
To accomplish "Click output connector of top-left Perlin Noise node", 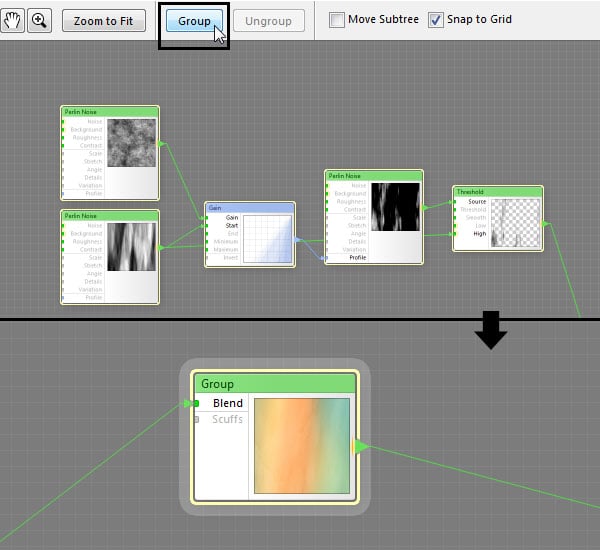I will tap(161, 145).
